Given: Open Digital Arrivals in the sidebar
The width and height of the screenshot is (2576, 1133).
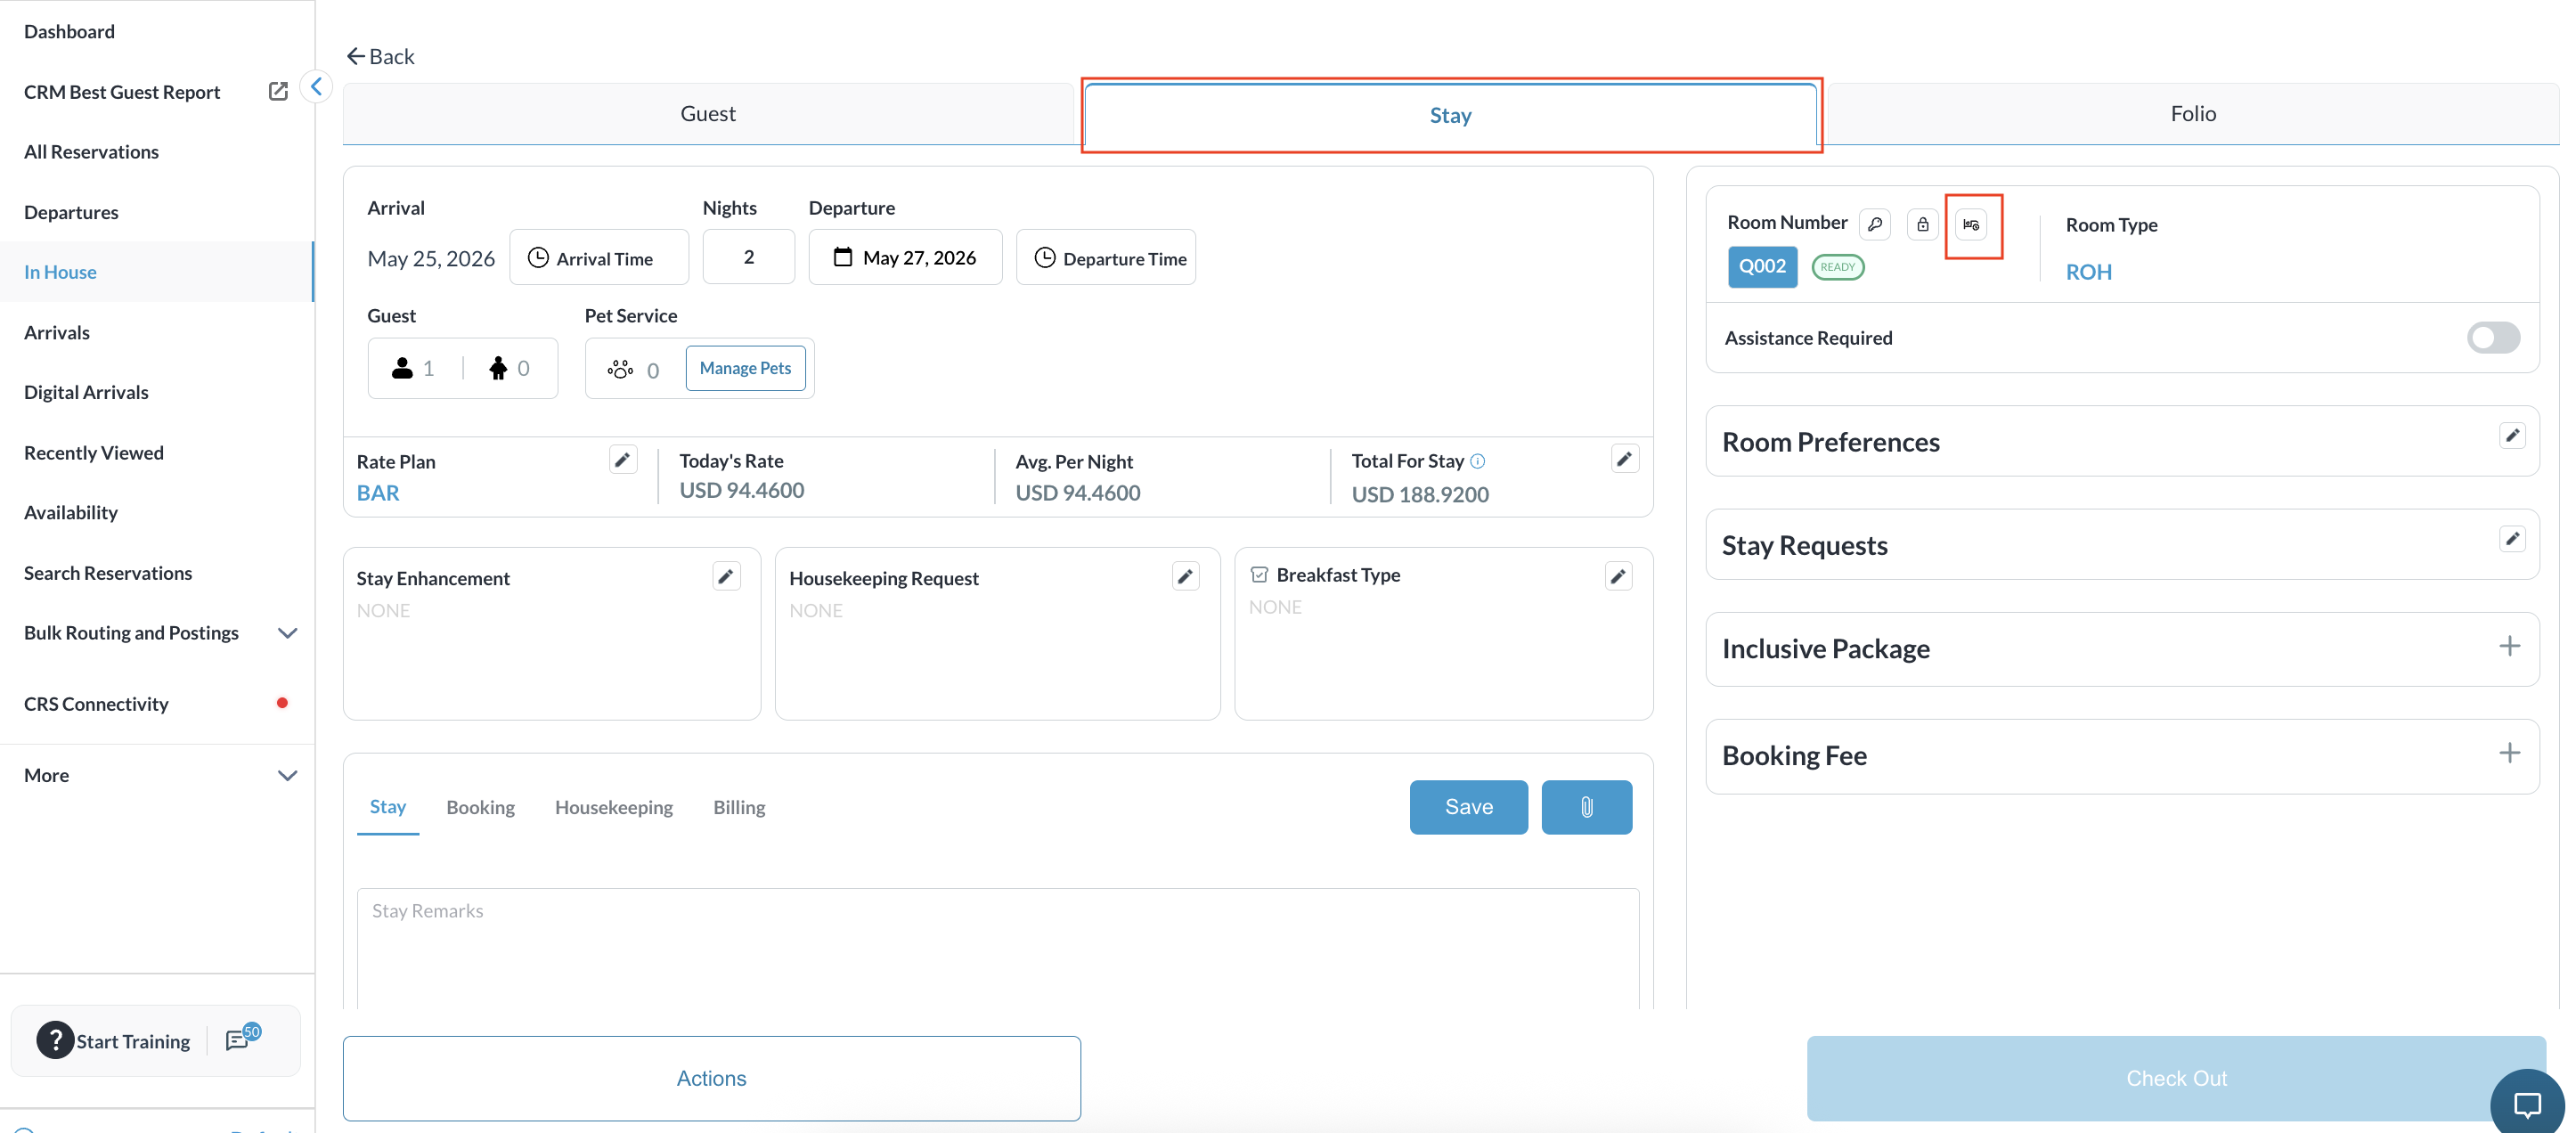Looking at the screenshot, I should coord(86,392).
